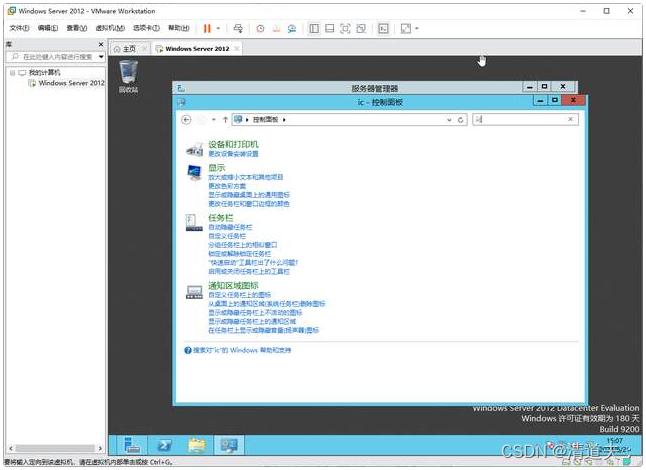Click 控制面板 in the address bar

coord(265,119)
